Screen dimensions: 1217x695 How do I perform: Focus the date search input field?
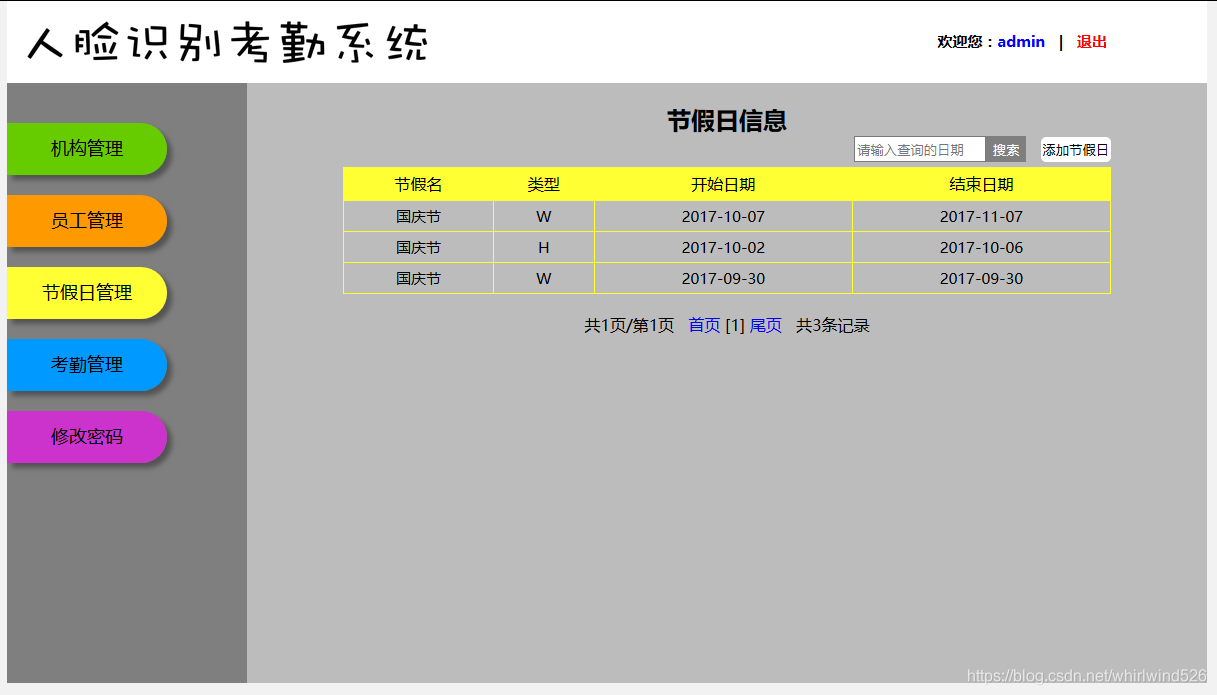click(x=920, y=150)
